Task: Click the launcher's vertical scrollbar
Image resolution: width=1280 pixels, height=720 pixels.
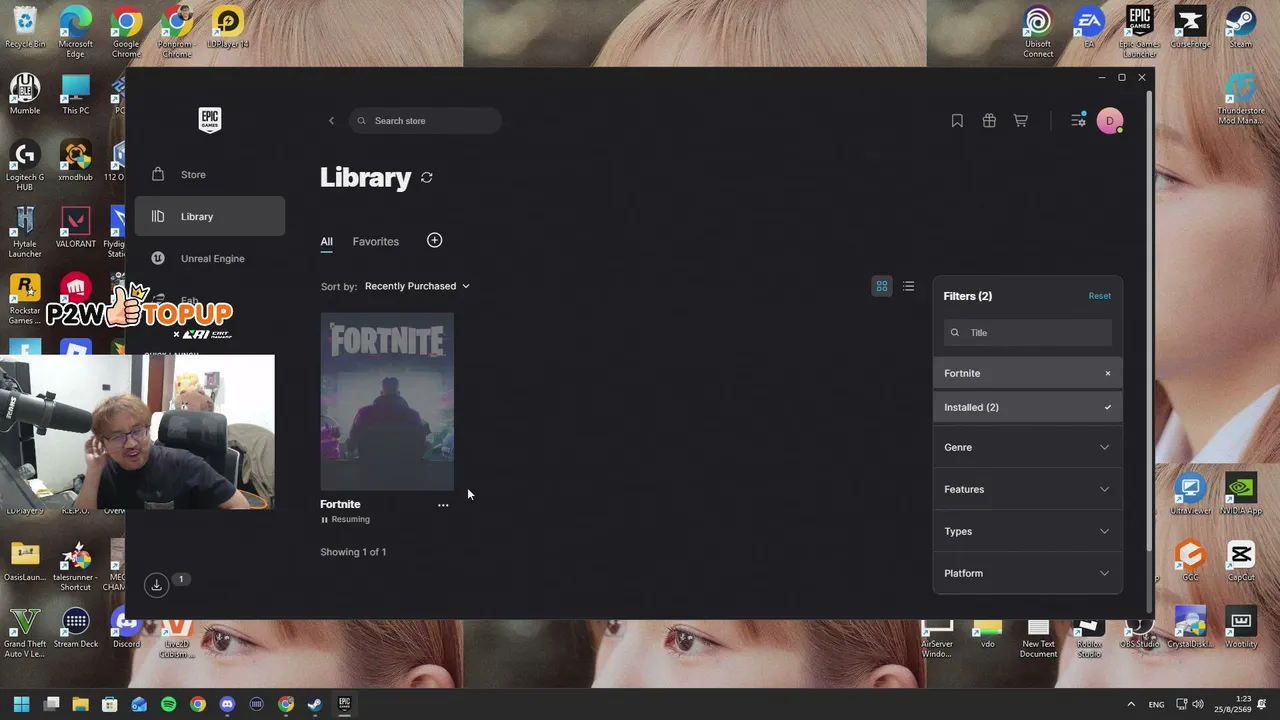Action: (x=1150, y=320)
